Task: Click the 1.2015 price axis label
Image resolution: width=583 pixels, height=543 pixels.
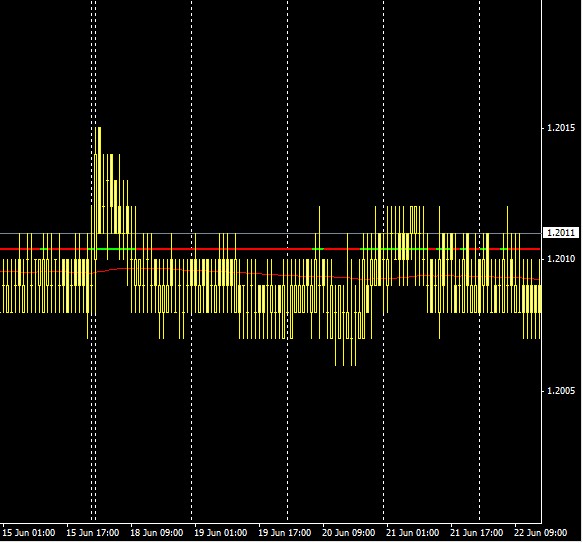Action: [x=561, y=128]
